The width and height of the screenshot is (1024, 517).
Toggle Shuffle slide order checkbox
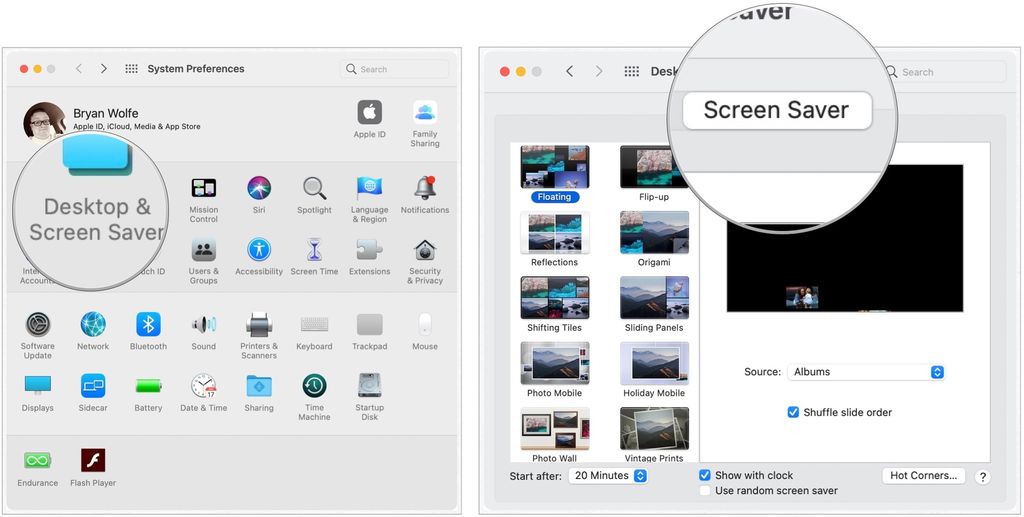tap(793, 413)
